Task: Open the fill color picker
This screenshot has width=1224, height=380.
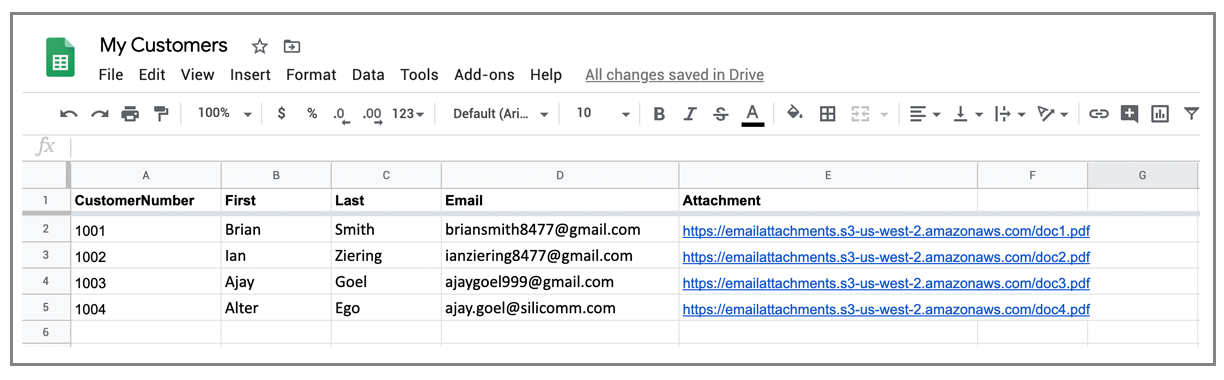Action: pos(795,113)
